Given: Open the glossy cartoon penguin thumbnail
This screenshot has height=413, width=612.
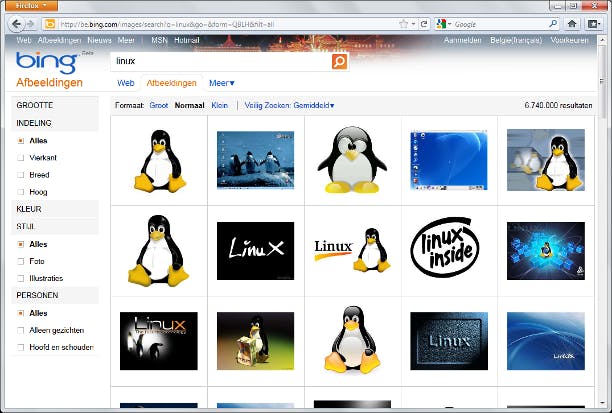Looking at the screenshot, I should (x=352, y=160).
